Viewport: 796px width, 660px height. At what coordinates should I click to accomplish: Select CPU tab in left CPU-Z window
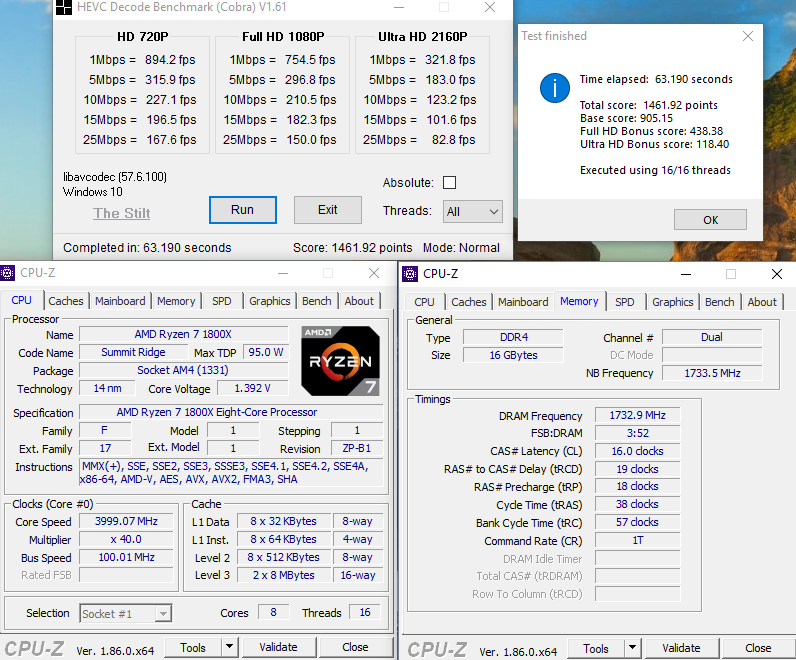click(x=21, y=301)
